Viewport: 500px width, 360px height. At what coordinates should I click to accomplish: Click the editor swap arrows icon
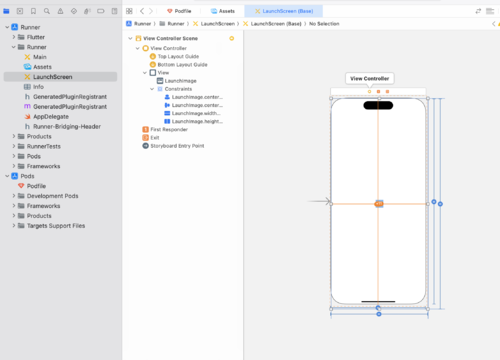(x=478, y=11)
